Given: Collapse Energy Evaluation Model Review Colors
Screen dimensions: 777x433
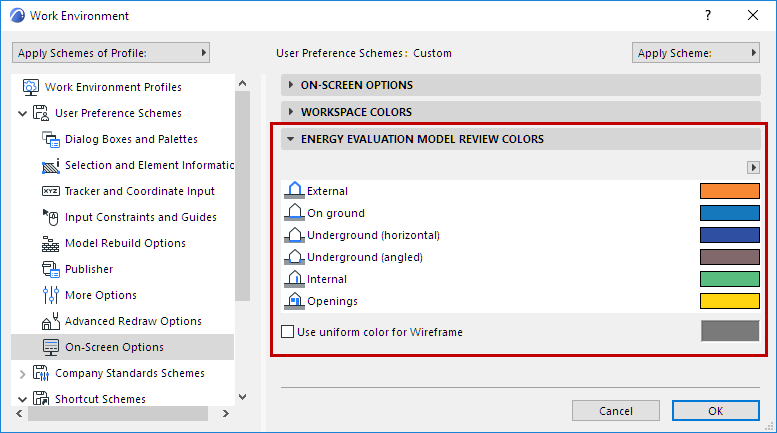Looking at the screenshot, I should tap(291, 139).
